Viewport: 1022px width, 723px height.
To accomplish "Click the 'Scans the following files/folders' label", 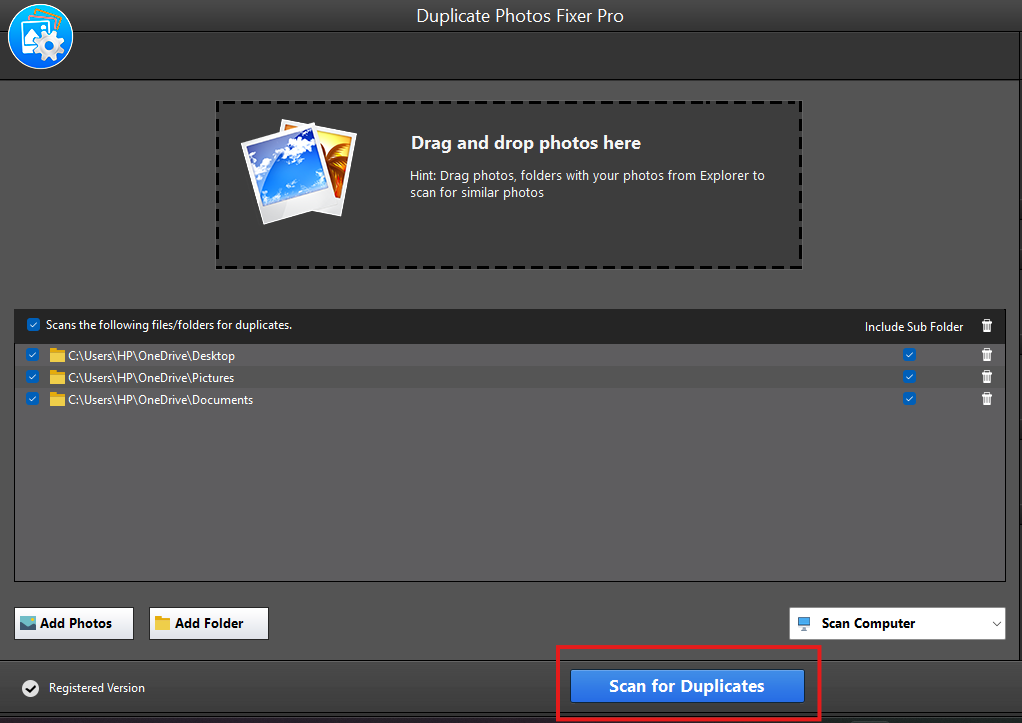I will (x=169, y=325).
